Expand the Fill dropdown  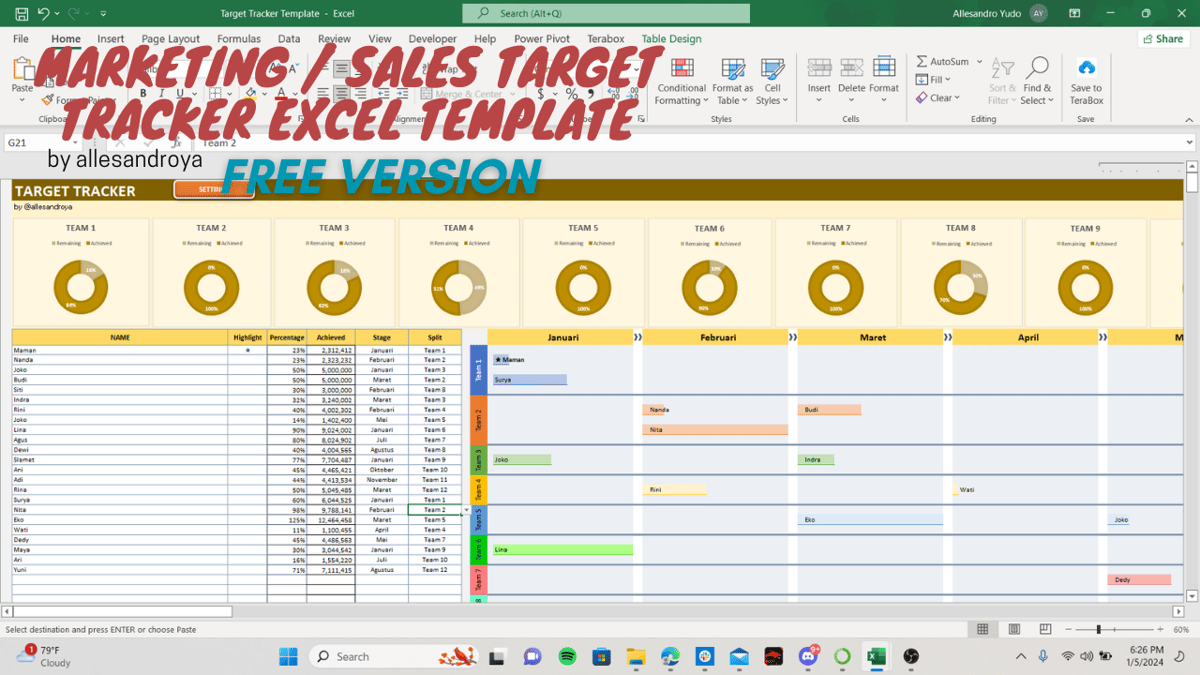(x=948, y=80)
